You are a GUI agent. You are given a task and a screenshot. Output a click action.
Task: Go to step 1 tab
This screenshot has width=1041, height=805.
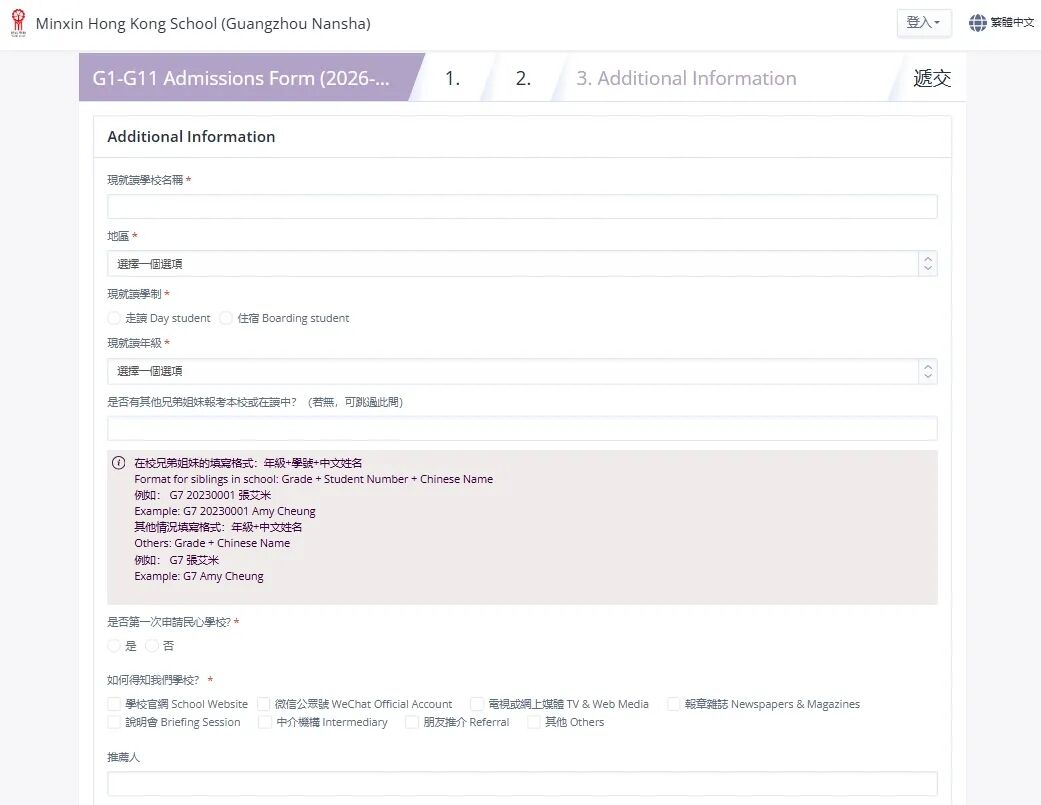(x=452, y=78)
